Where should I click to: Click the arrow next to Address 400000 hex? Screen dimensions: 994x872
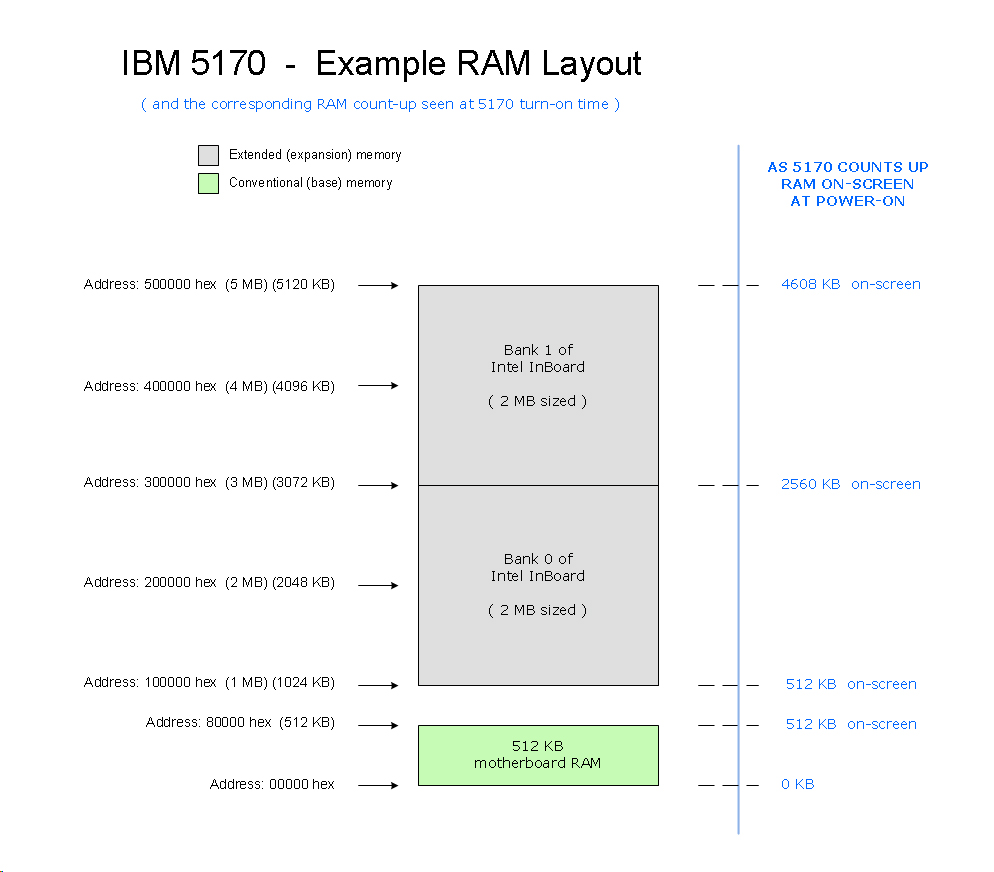[378, 386]
